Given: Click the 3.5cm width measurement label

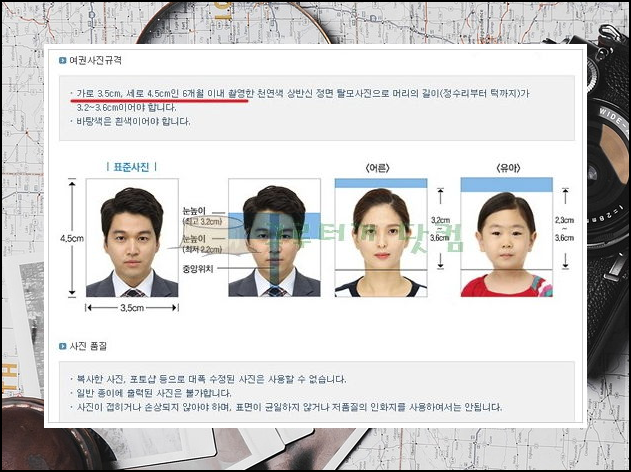Looking at the screenshot, I should 132,308.
